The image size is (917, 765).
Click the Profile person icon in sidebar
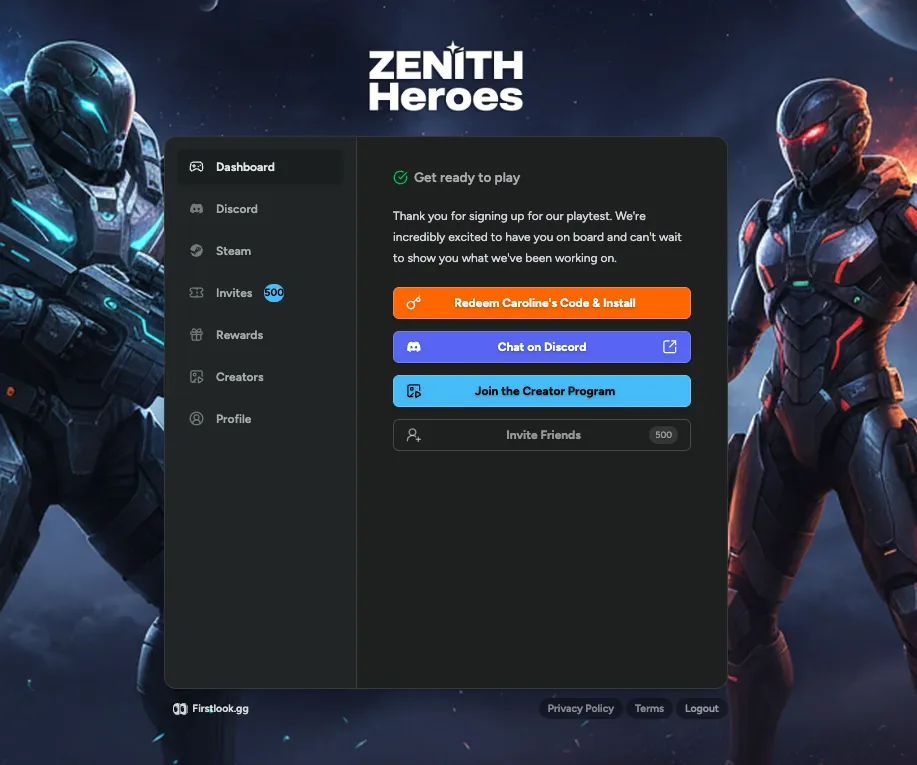coord(197,419)
